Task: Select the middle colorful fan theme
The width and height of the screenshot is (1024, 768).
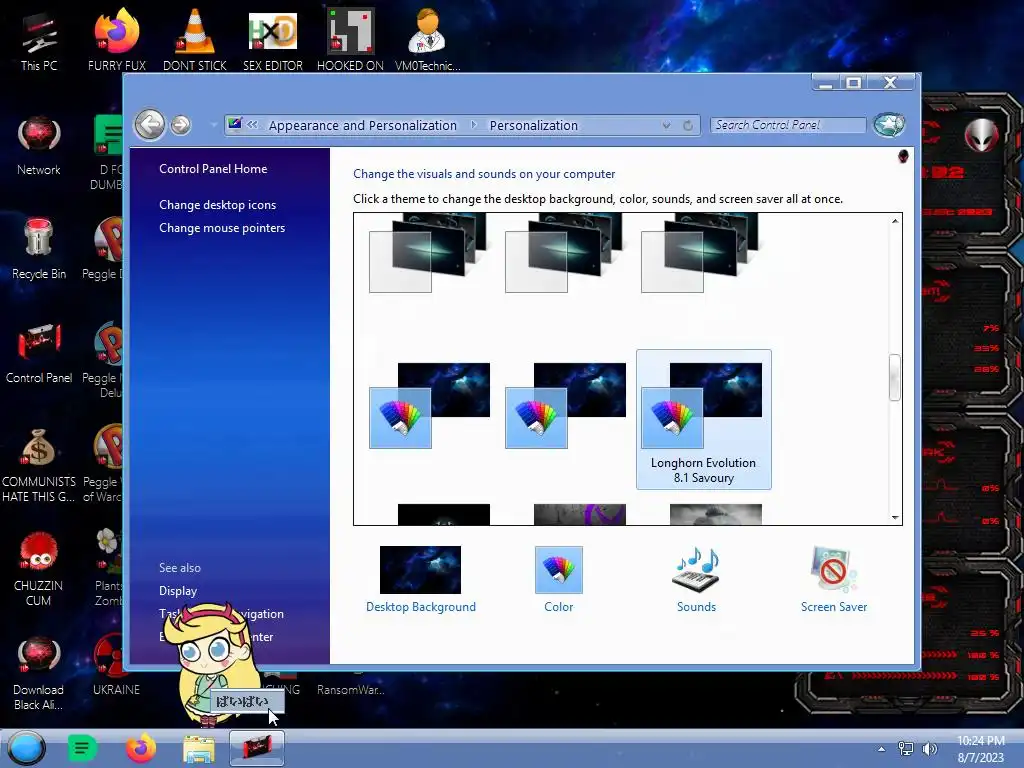Action: click(565, 405)
